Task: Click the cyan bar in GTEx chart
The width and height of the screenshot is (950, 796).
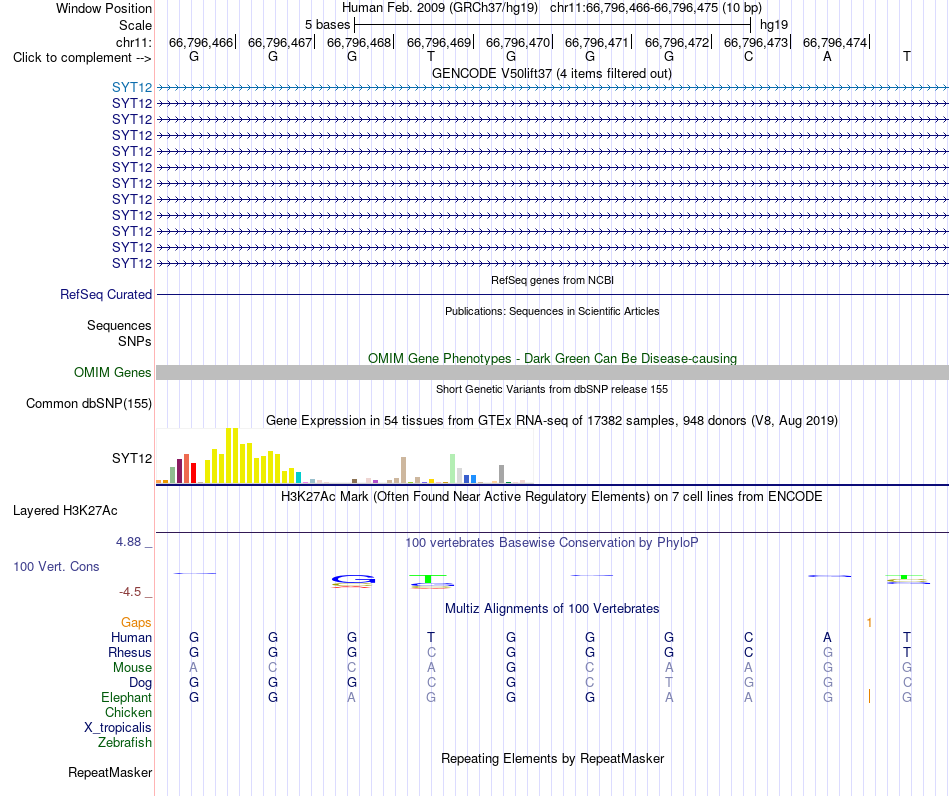Action: (298, 477)
